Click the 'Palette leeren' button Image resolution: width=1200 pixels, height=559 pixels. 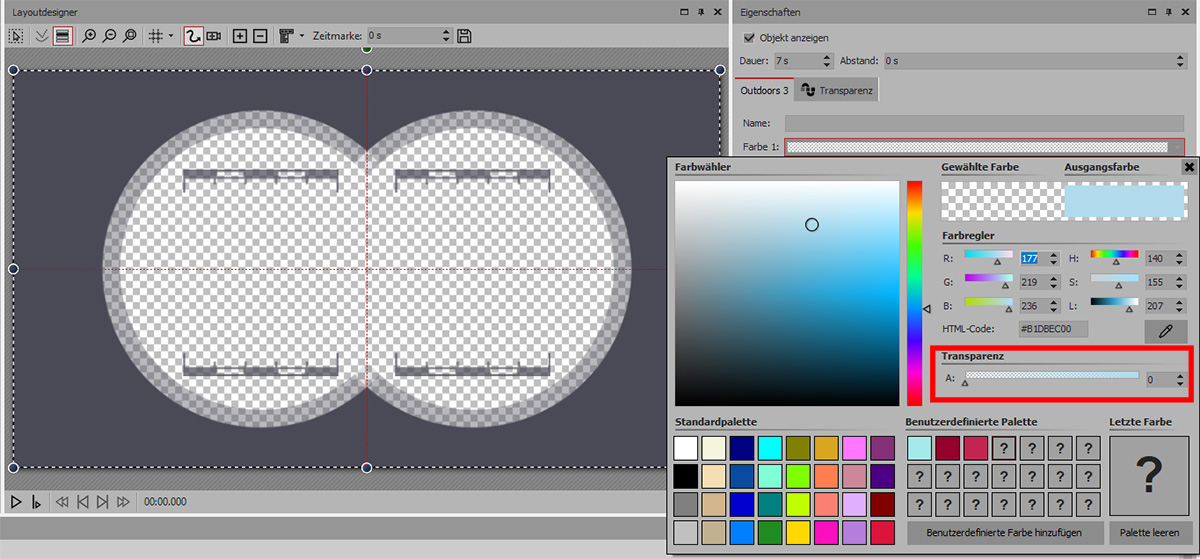[x=1149, y=533]
